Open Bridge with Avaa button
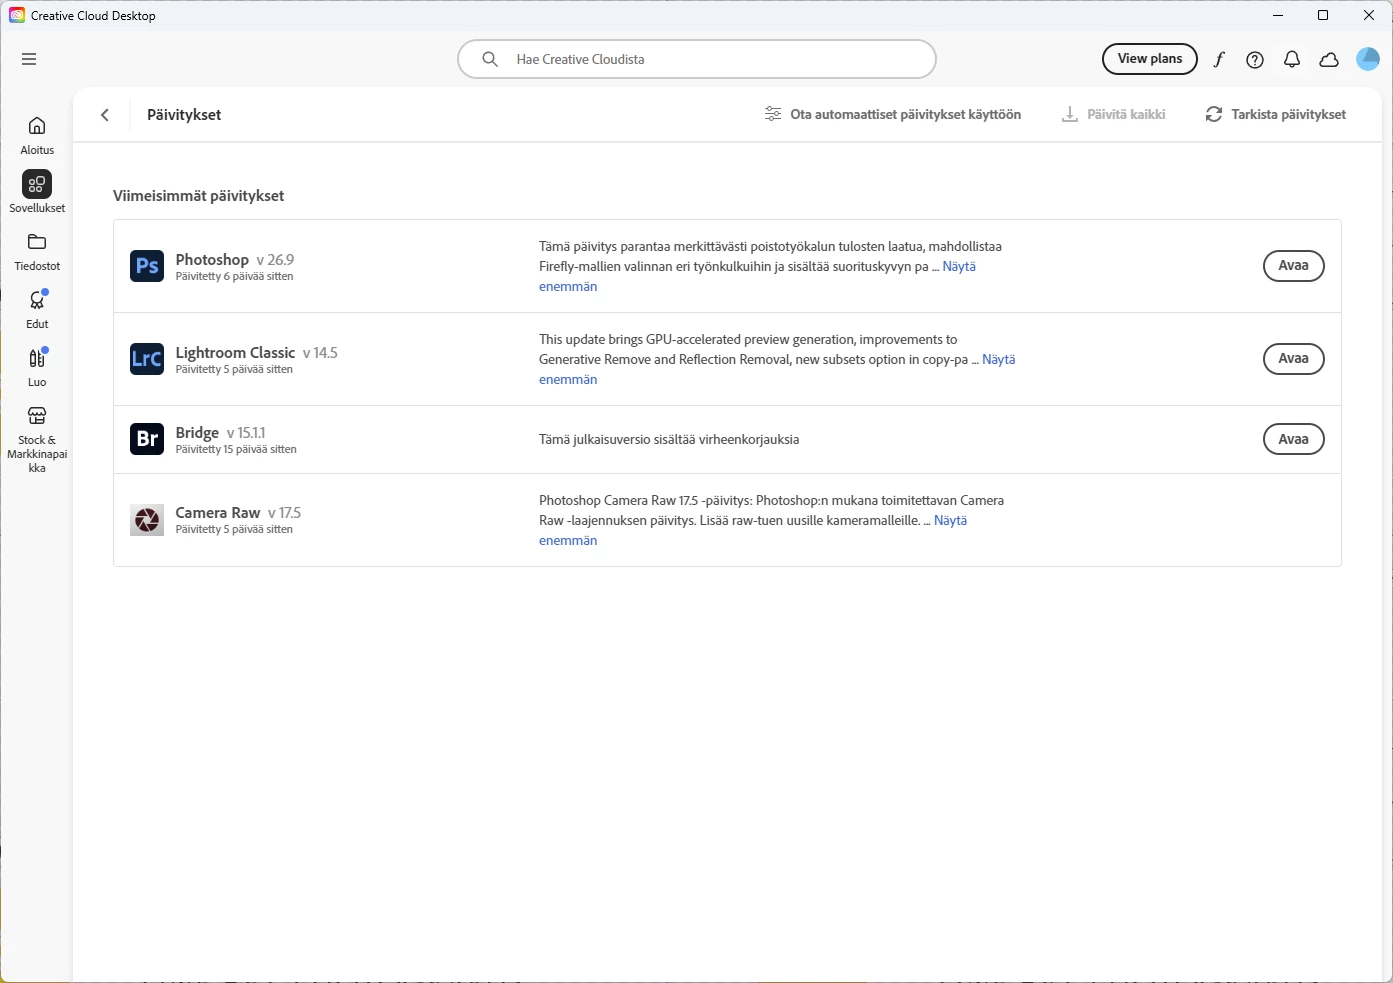1393x983 pixels. click(1294, 439)
